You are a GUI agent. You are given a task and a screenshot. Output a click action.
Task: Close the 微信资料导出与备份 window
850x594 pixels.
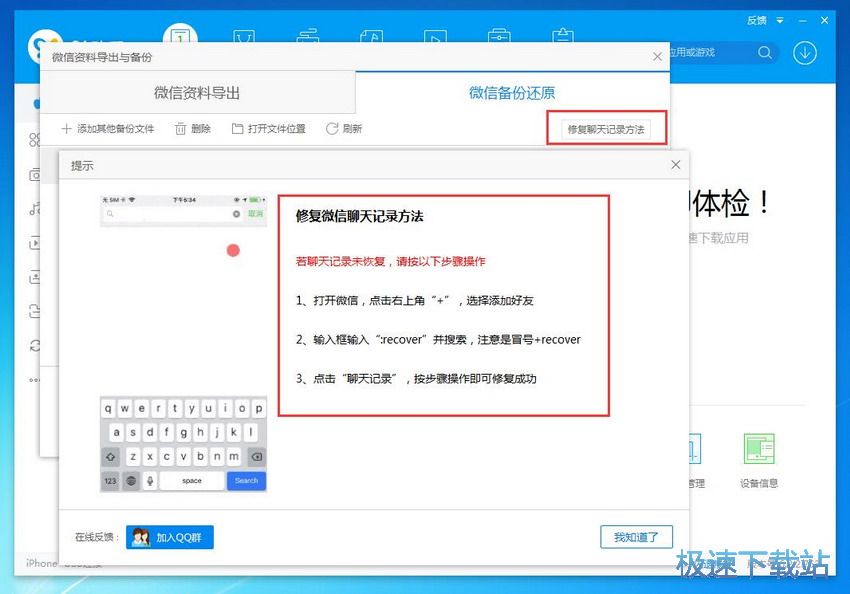point(657,56)
